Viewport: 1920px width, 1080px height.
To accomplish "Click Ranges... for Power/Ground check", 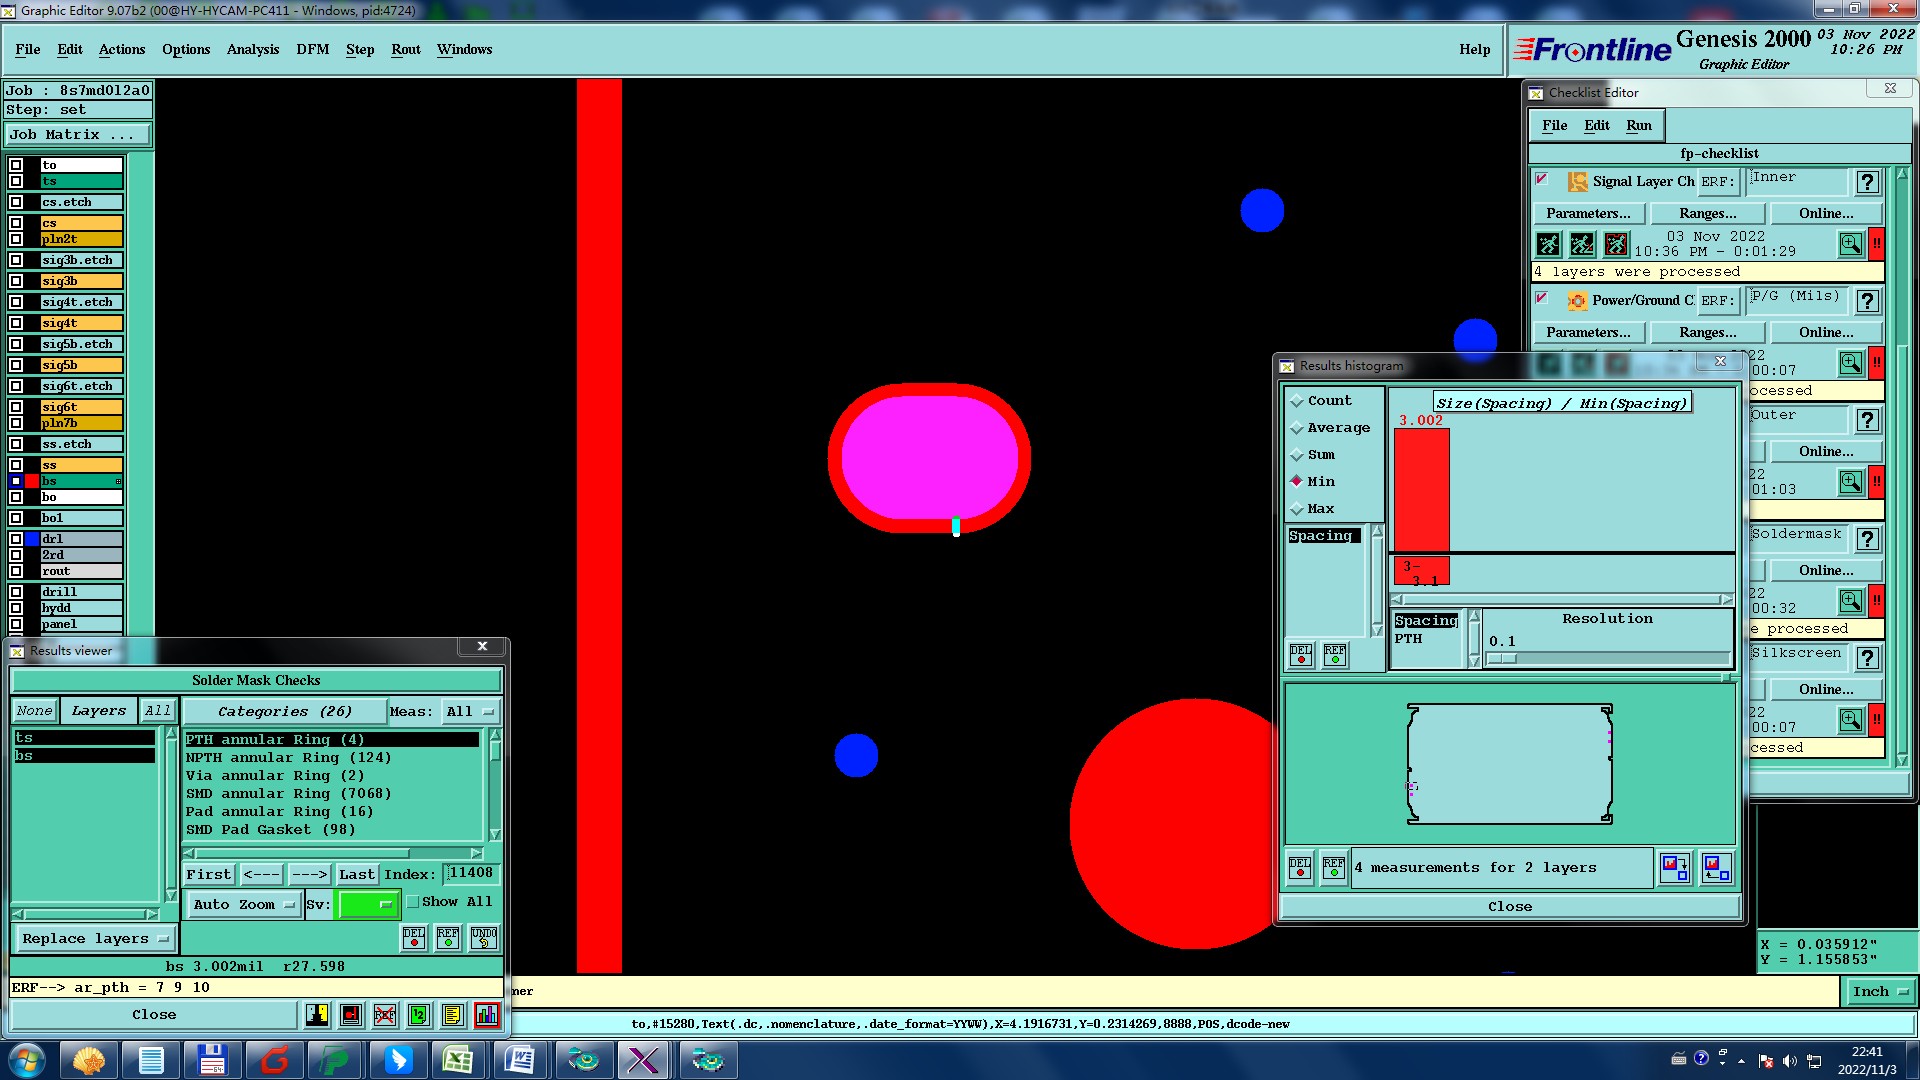I will tap(1707, 333).
